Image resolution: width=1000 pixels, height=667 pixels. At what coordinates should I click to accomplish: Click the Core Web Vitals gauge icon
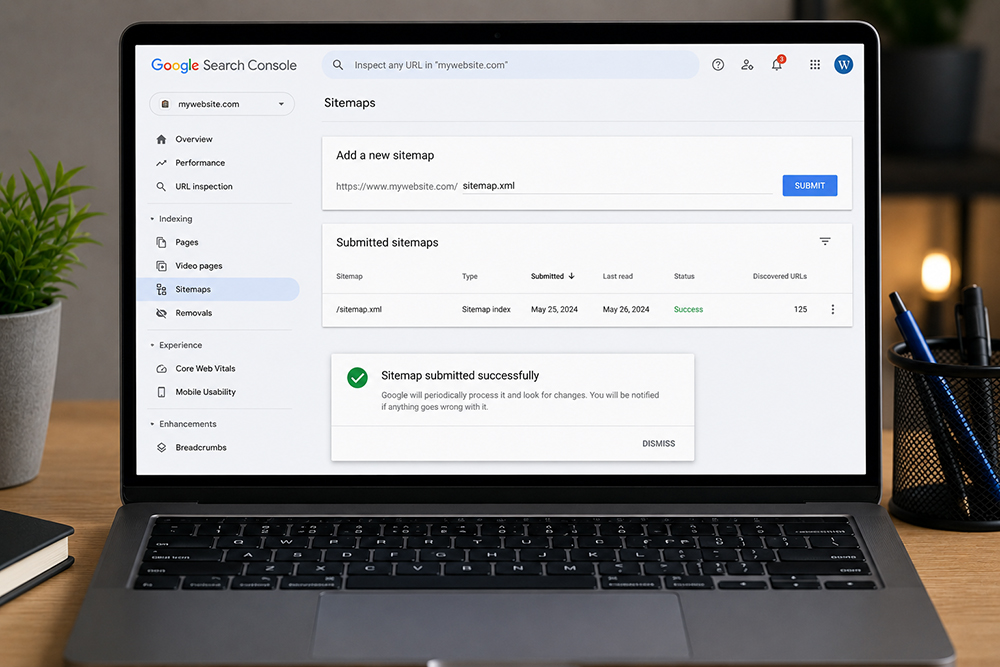[x=161, y=369]
